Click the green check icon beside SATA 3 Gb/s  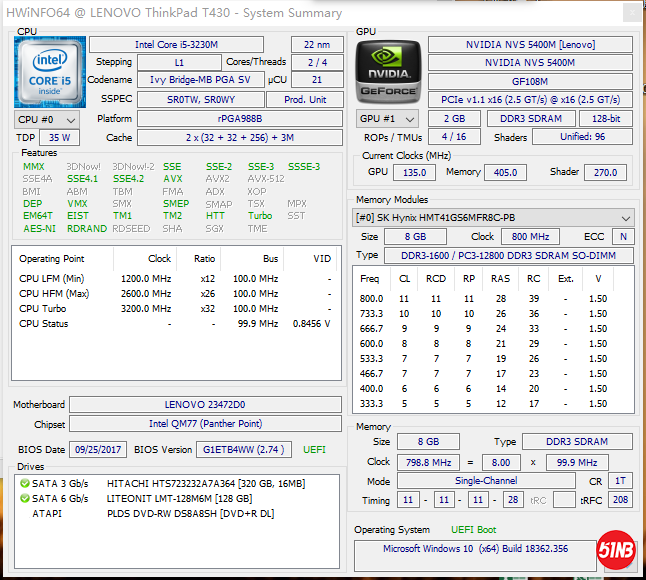pyautogui.click(x=25, y=484)
